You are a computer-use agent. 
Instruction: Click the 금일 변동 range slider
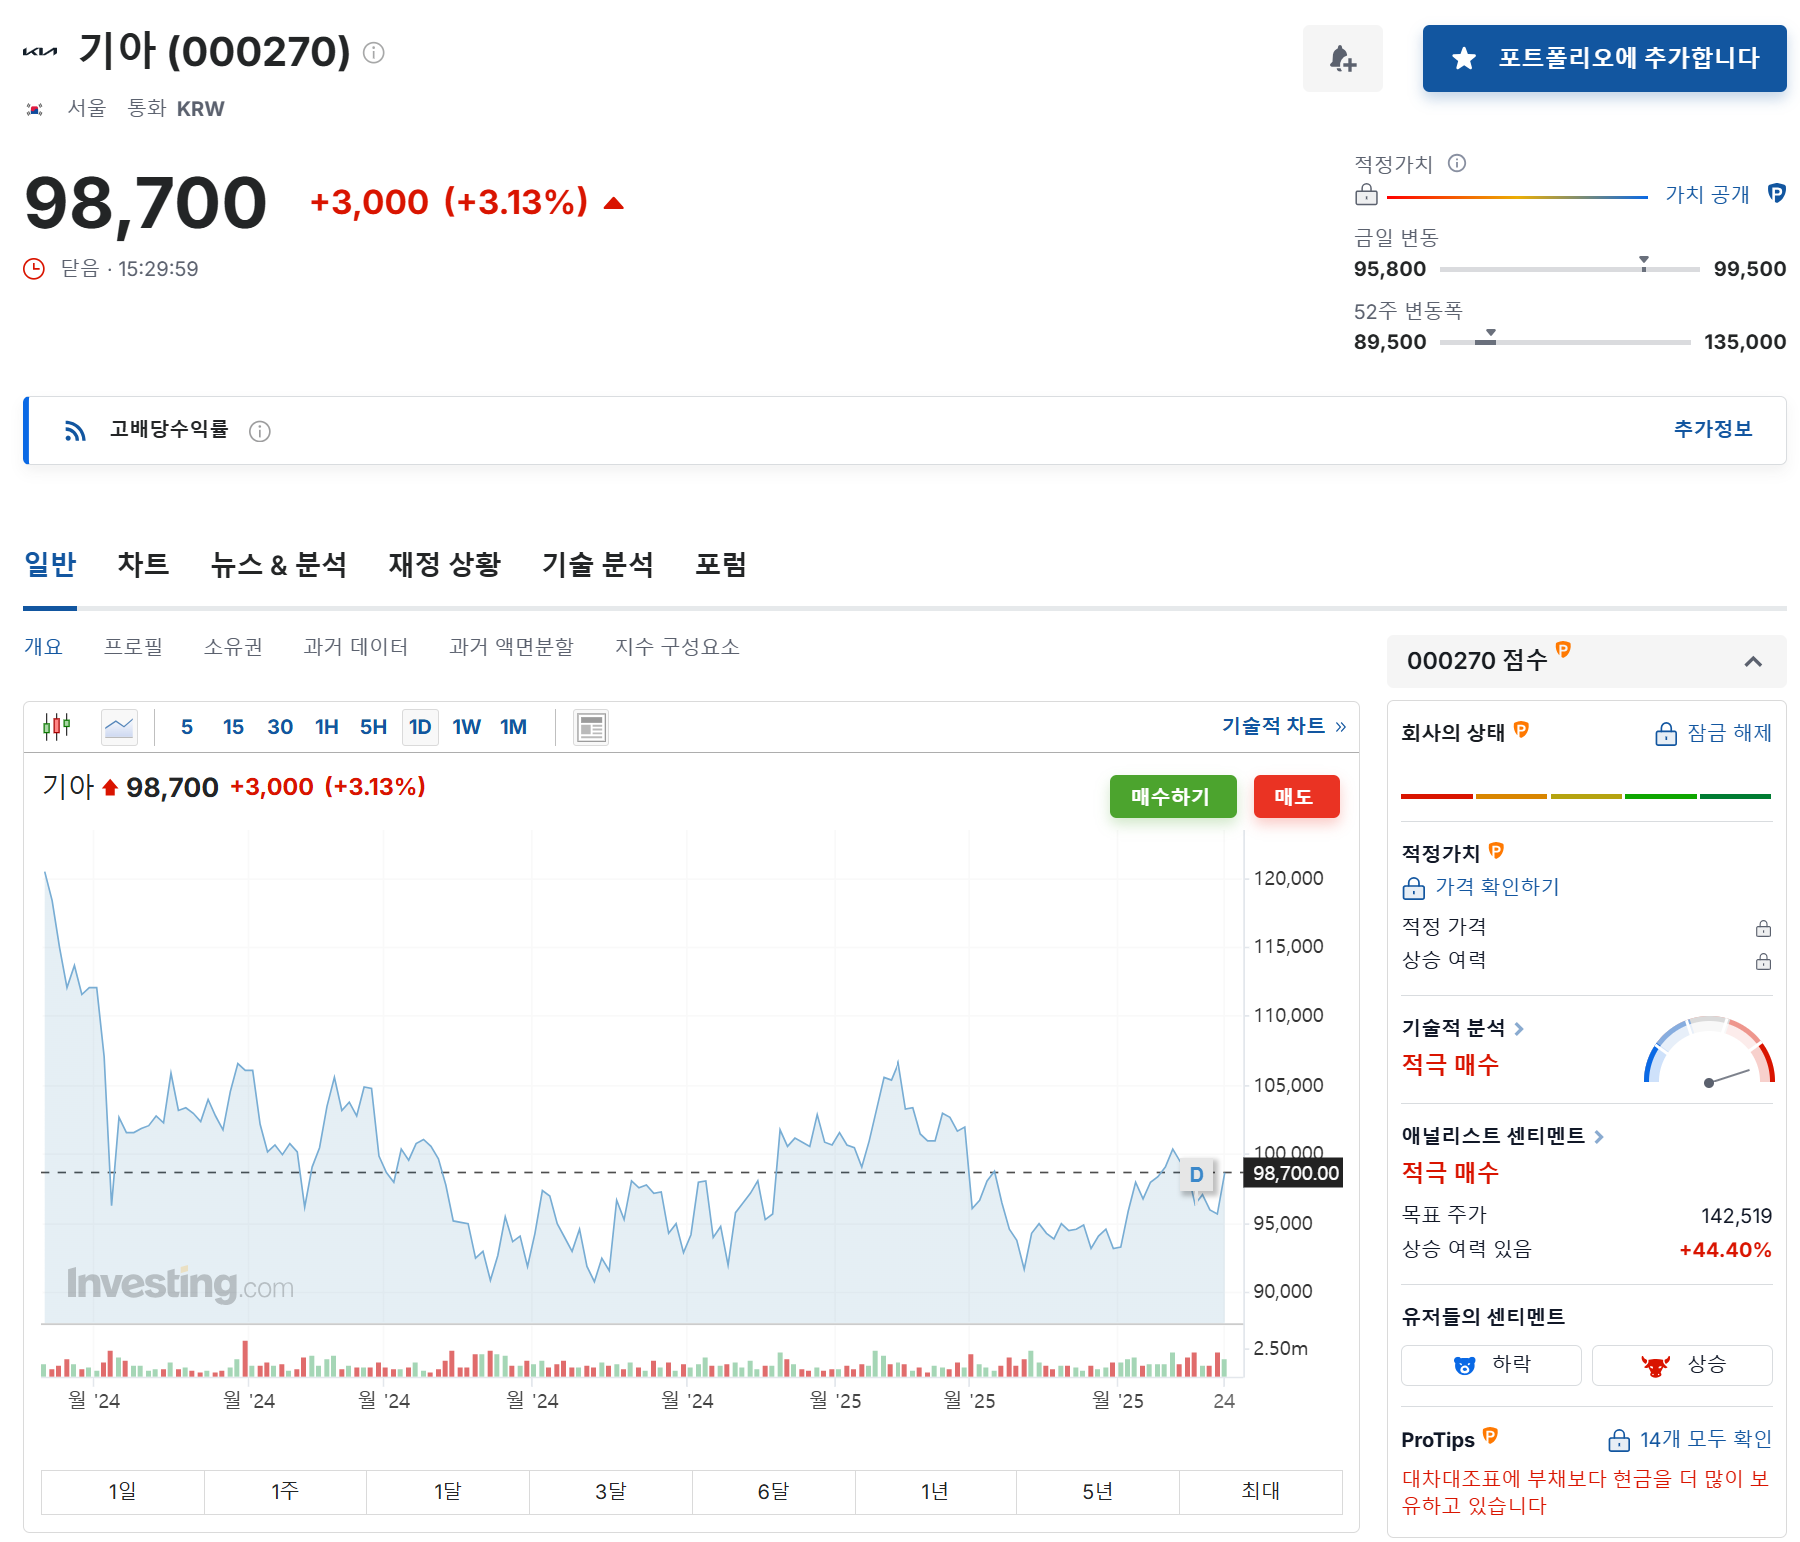(x=1569, y=268)
